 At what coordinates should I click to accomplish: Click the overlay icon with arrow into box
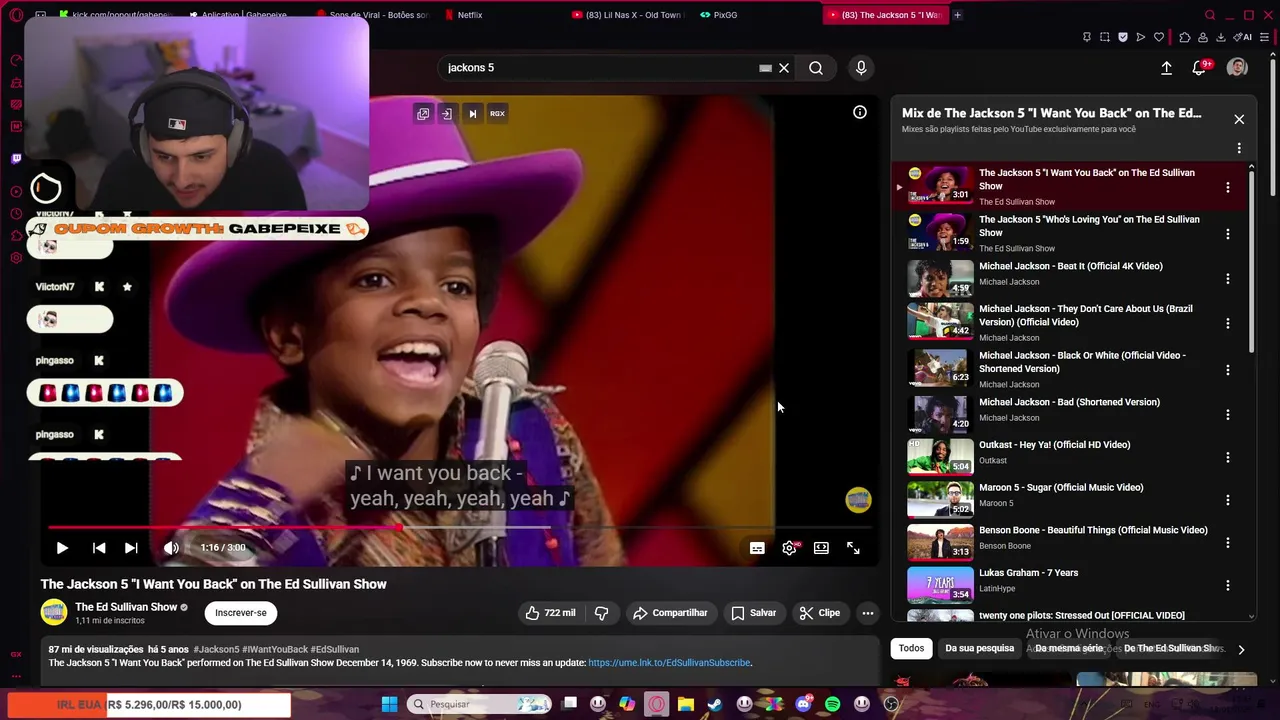[447, 114]
